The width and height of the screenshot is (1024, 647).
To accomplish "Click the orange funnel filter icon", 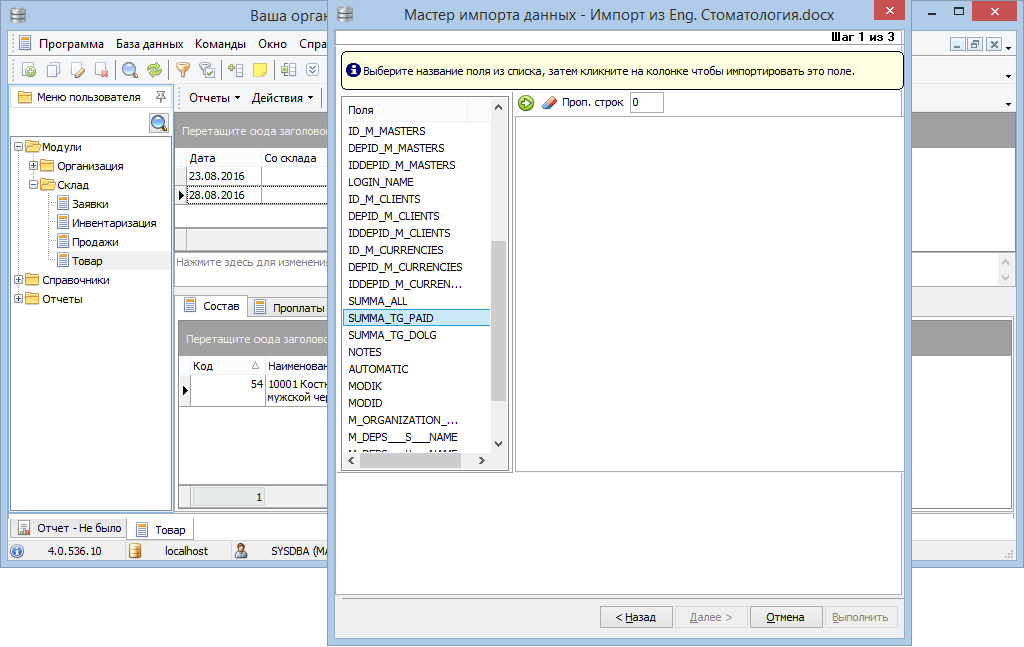I will [183, 70].
